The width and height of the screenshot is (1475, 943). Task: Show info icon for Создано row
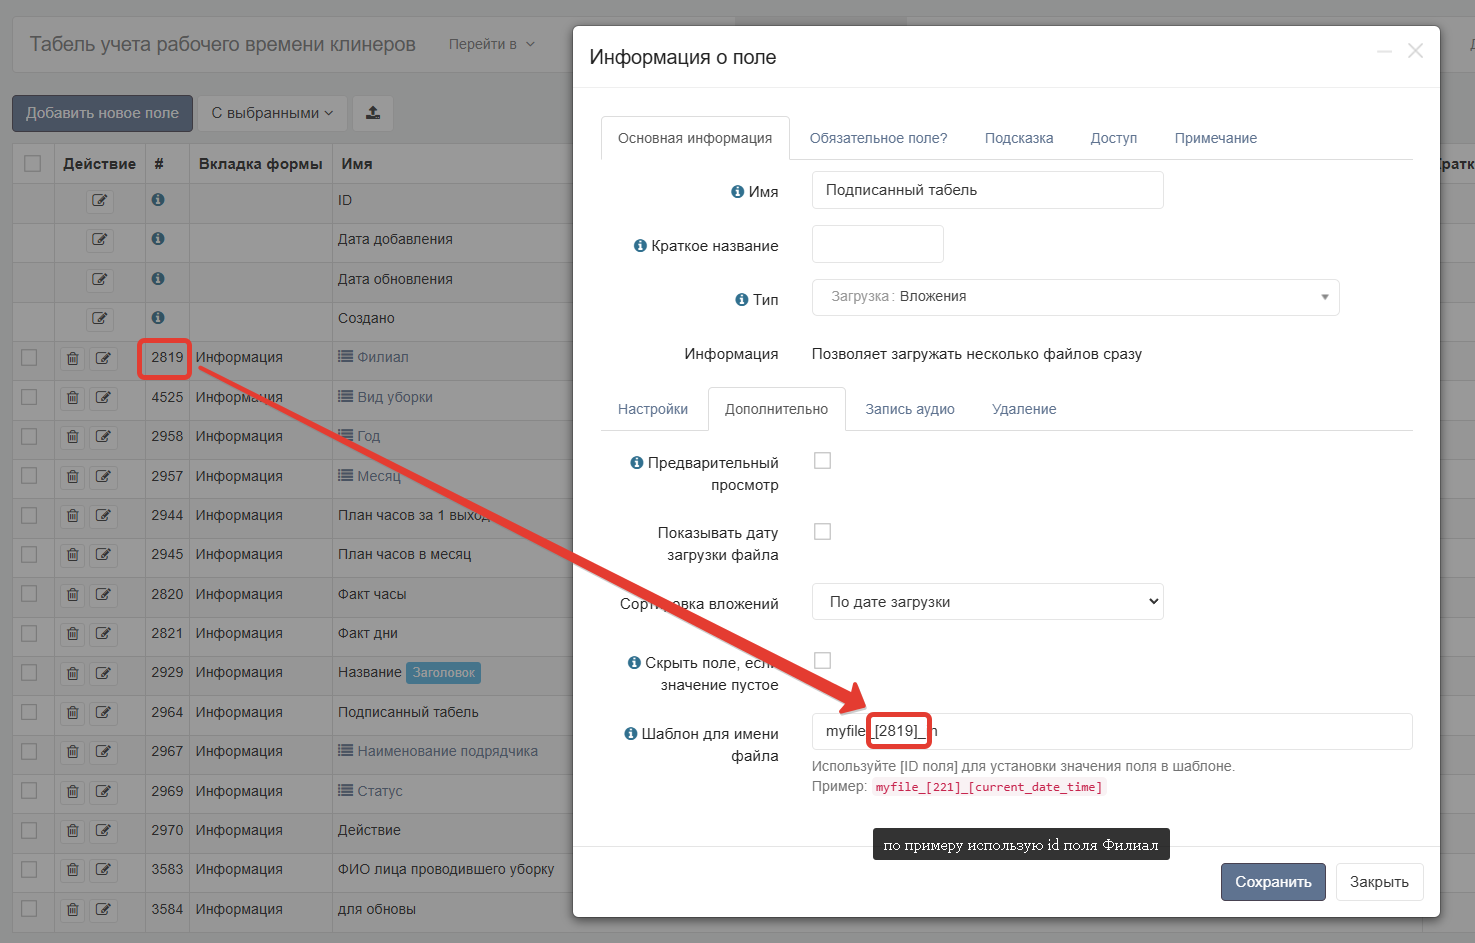158,318
